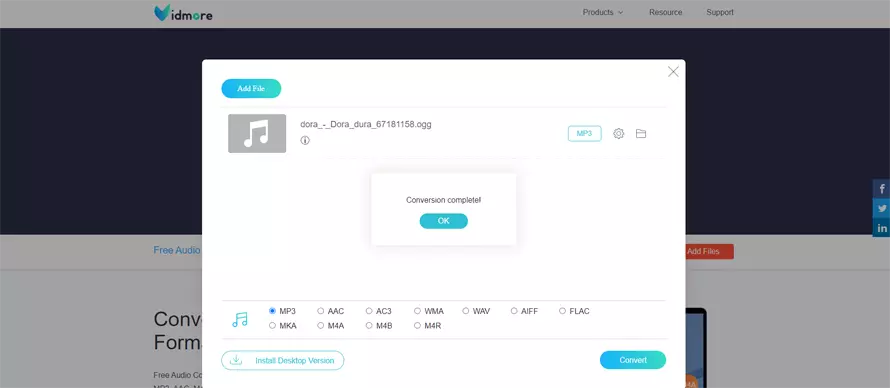Click the MP3 output format badge
The width and height of the screenshot is (890, 388).
pos(585,133)
